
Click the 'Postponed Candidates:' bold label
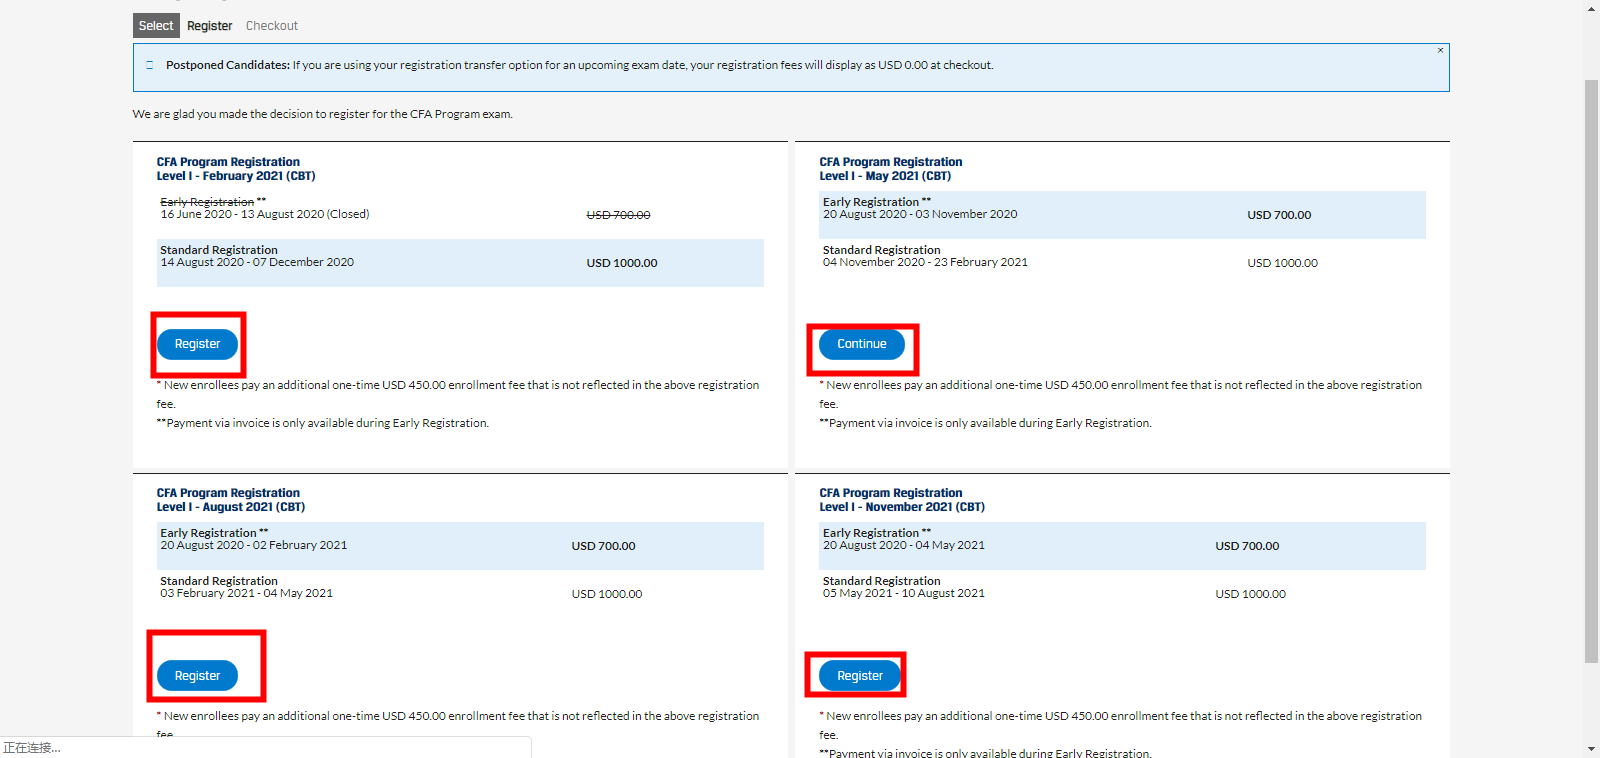click(x=228, y=65)
